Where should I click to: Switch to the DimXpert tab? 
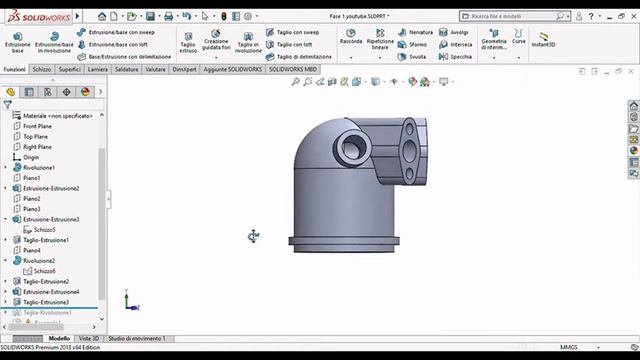[x=184, y=69]
